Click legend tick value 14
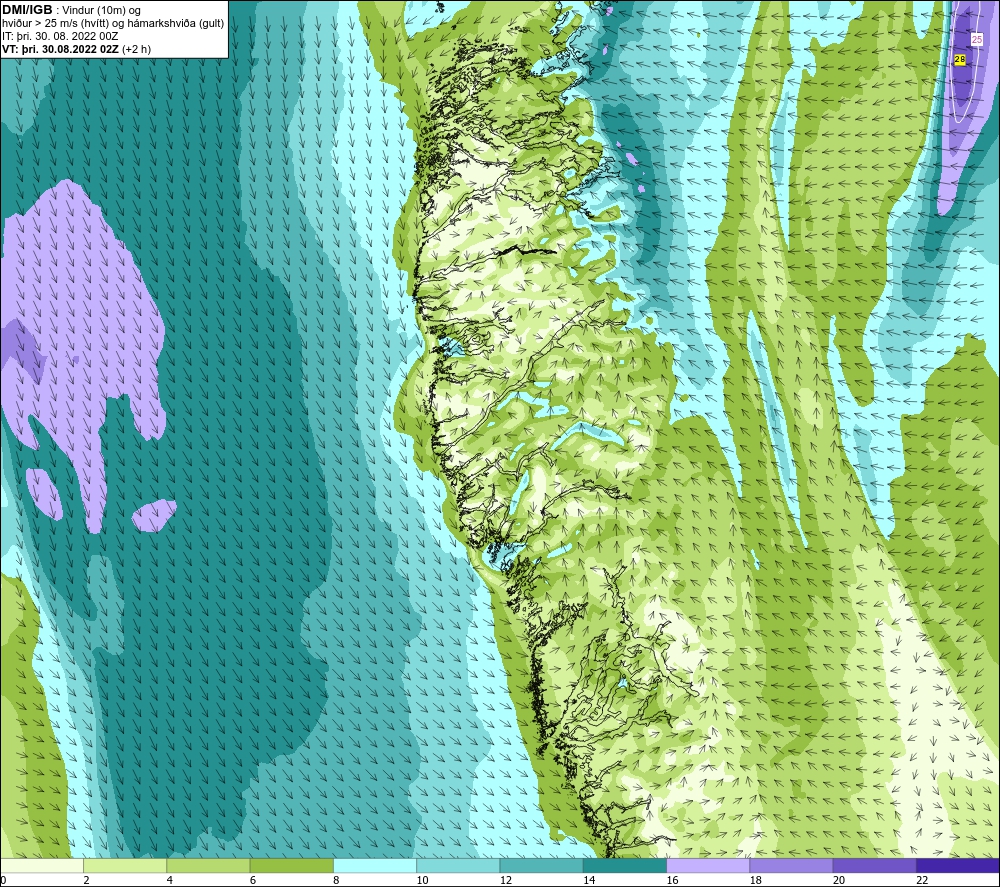The image size is (1000, 887). (589, 880)
